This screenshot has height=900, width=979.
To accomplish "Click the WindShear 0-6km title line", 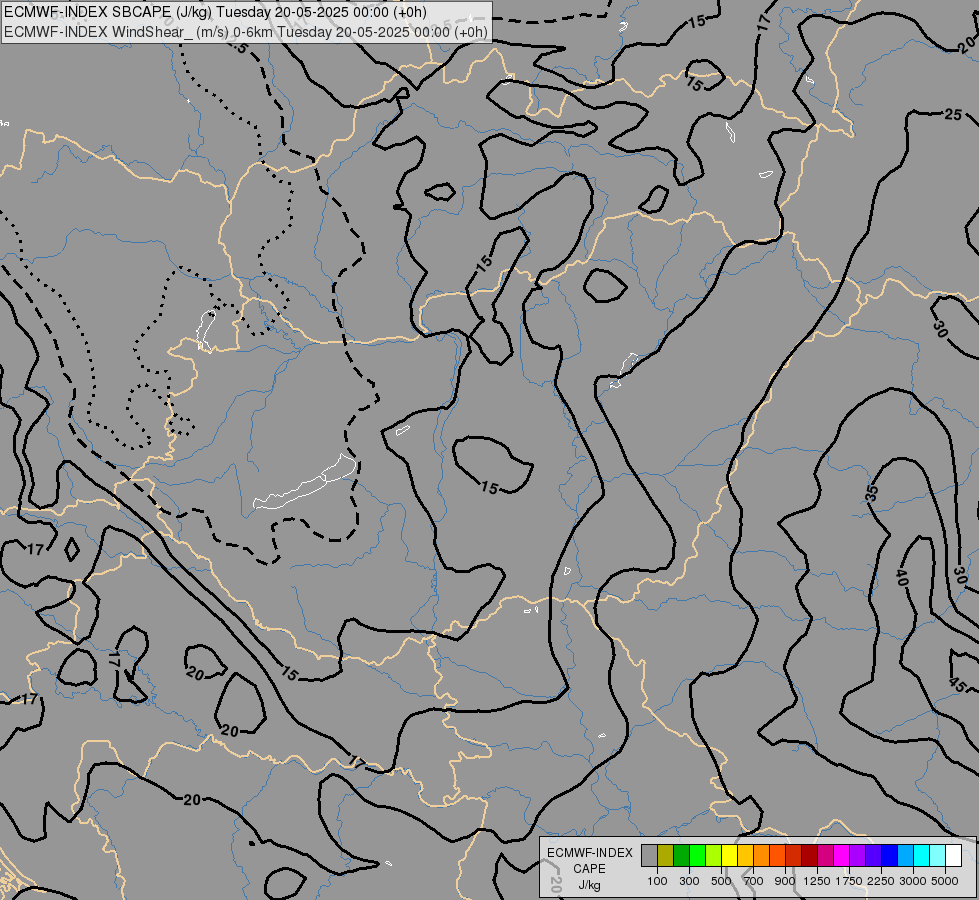I will [x=245, y=32].
